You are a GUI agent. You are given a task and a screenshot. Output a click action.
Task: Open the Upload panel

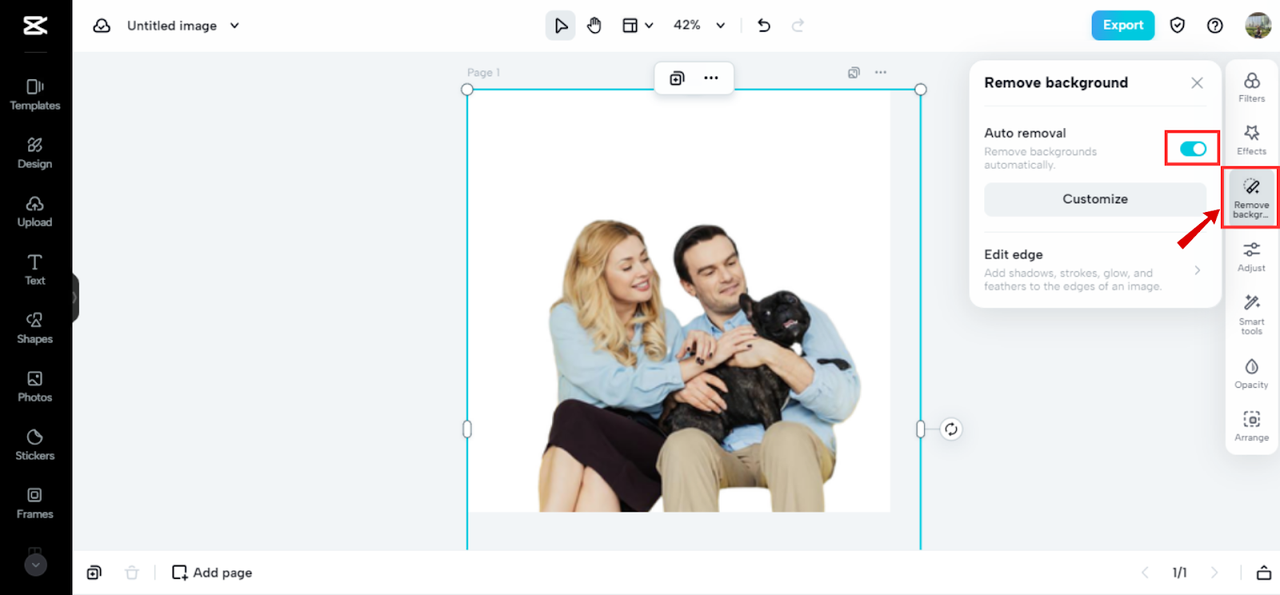[x=35, y=211]
